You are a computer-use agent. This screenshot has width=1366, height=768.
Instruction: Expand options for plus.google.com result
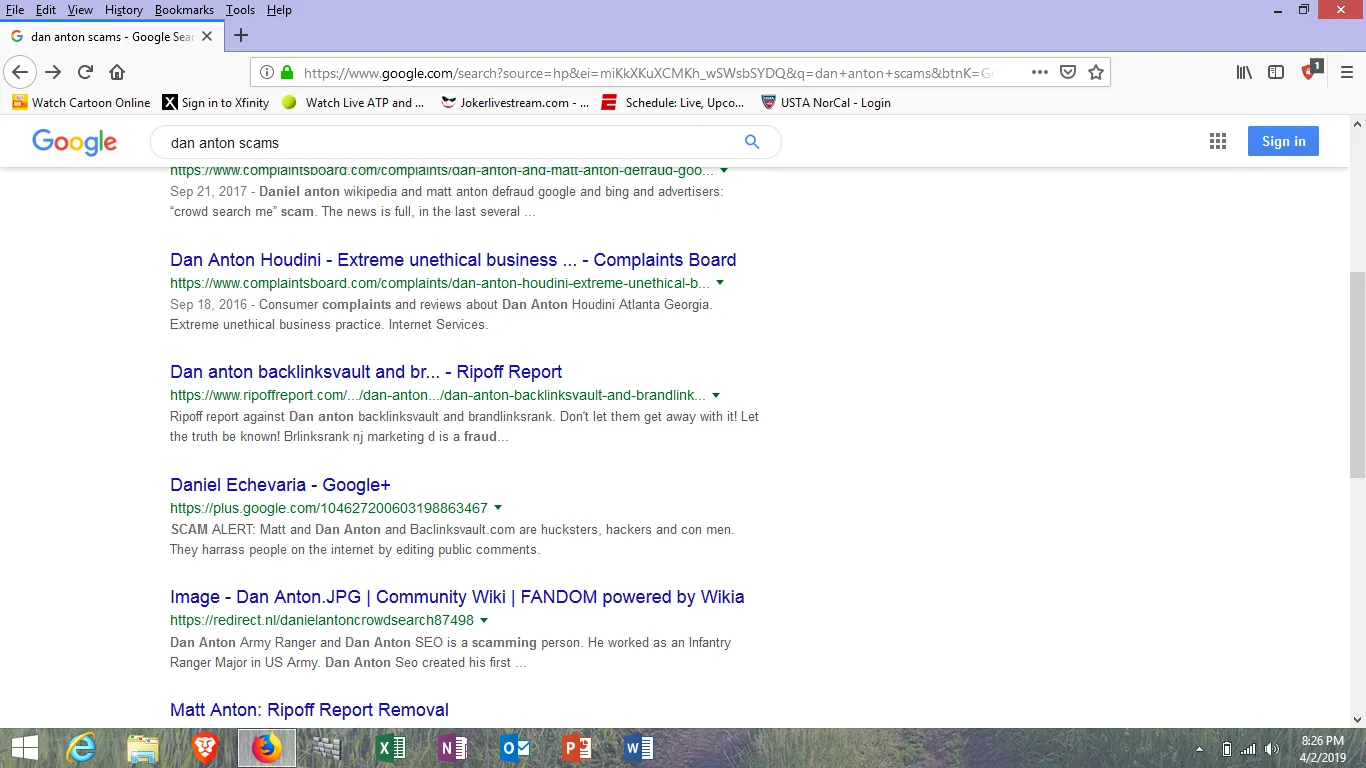click(x=498, y=508)
